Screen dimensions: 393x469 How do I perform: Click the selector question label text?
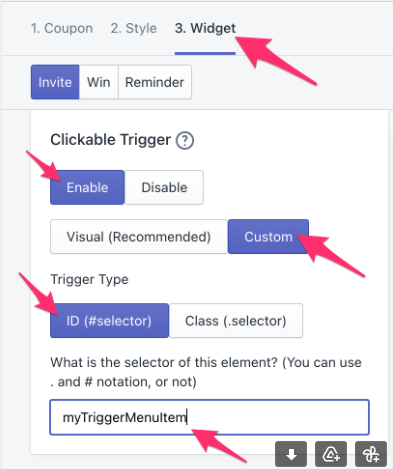click(206, 372)
